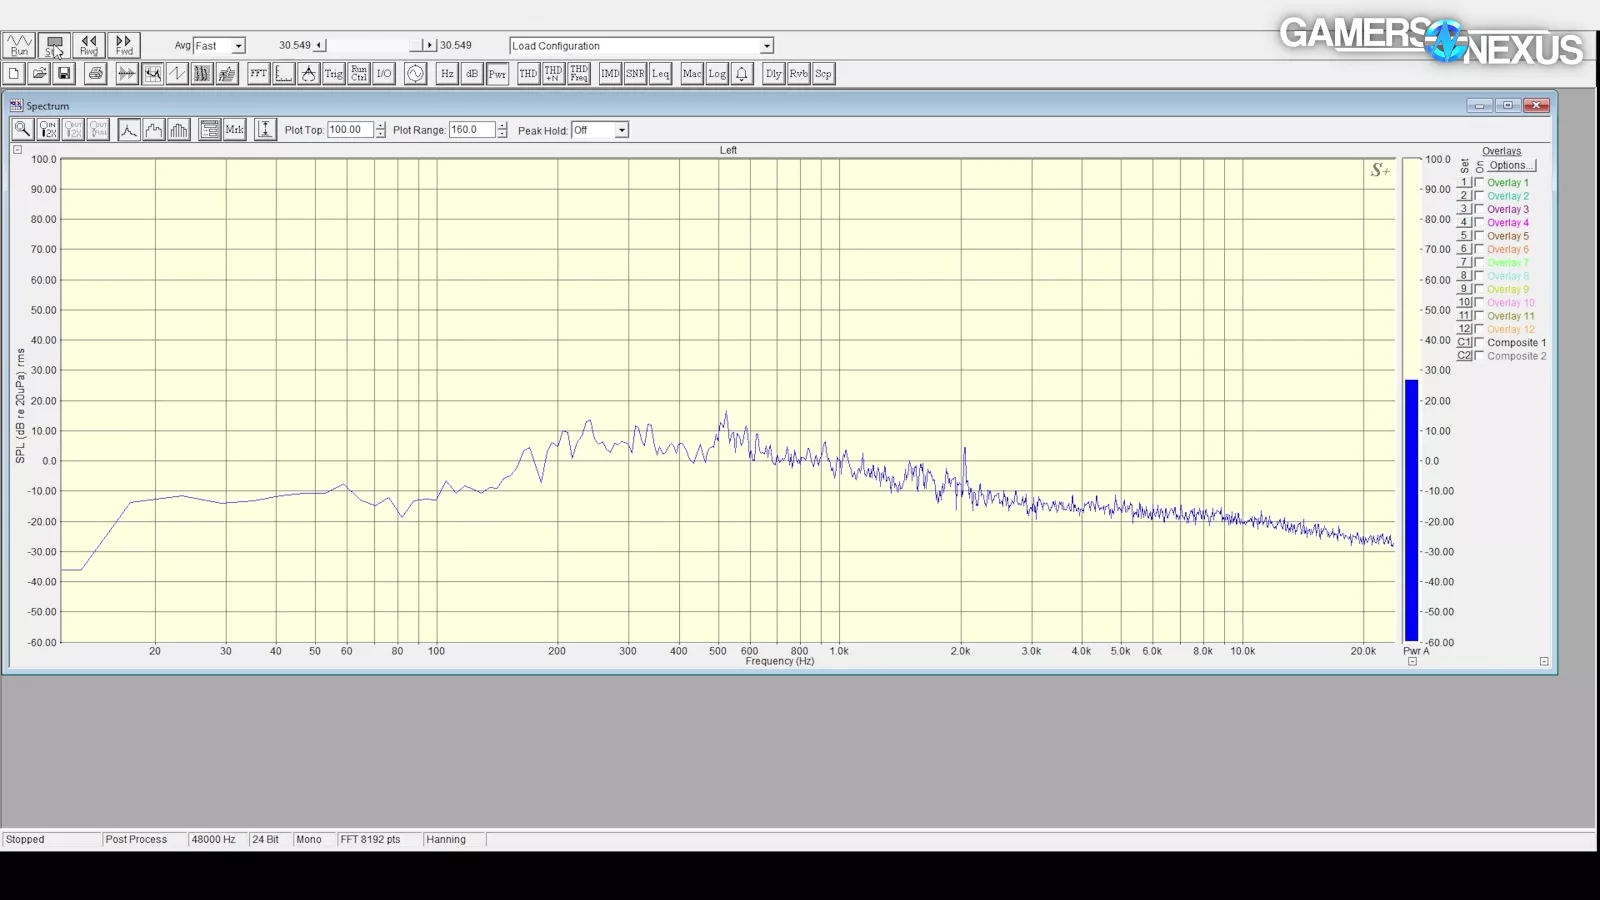
Task: Click the Rewind (Rwd) button
Action: [89, 45]
